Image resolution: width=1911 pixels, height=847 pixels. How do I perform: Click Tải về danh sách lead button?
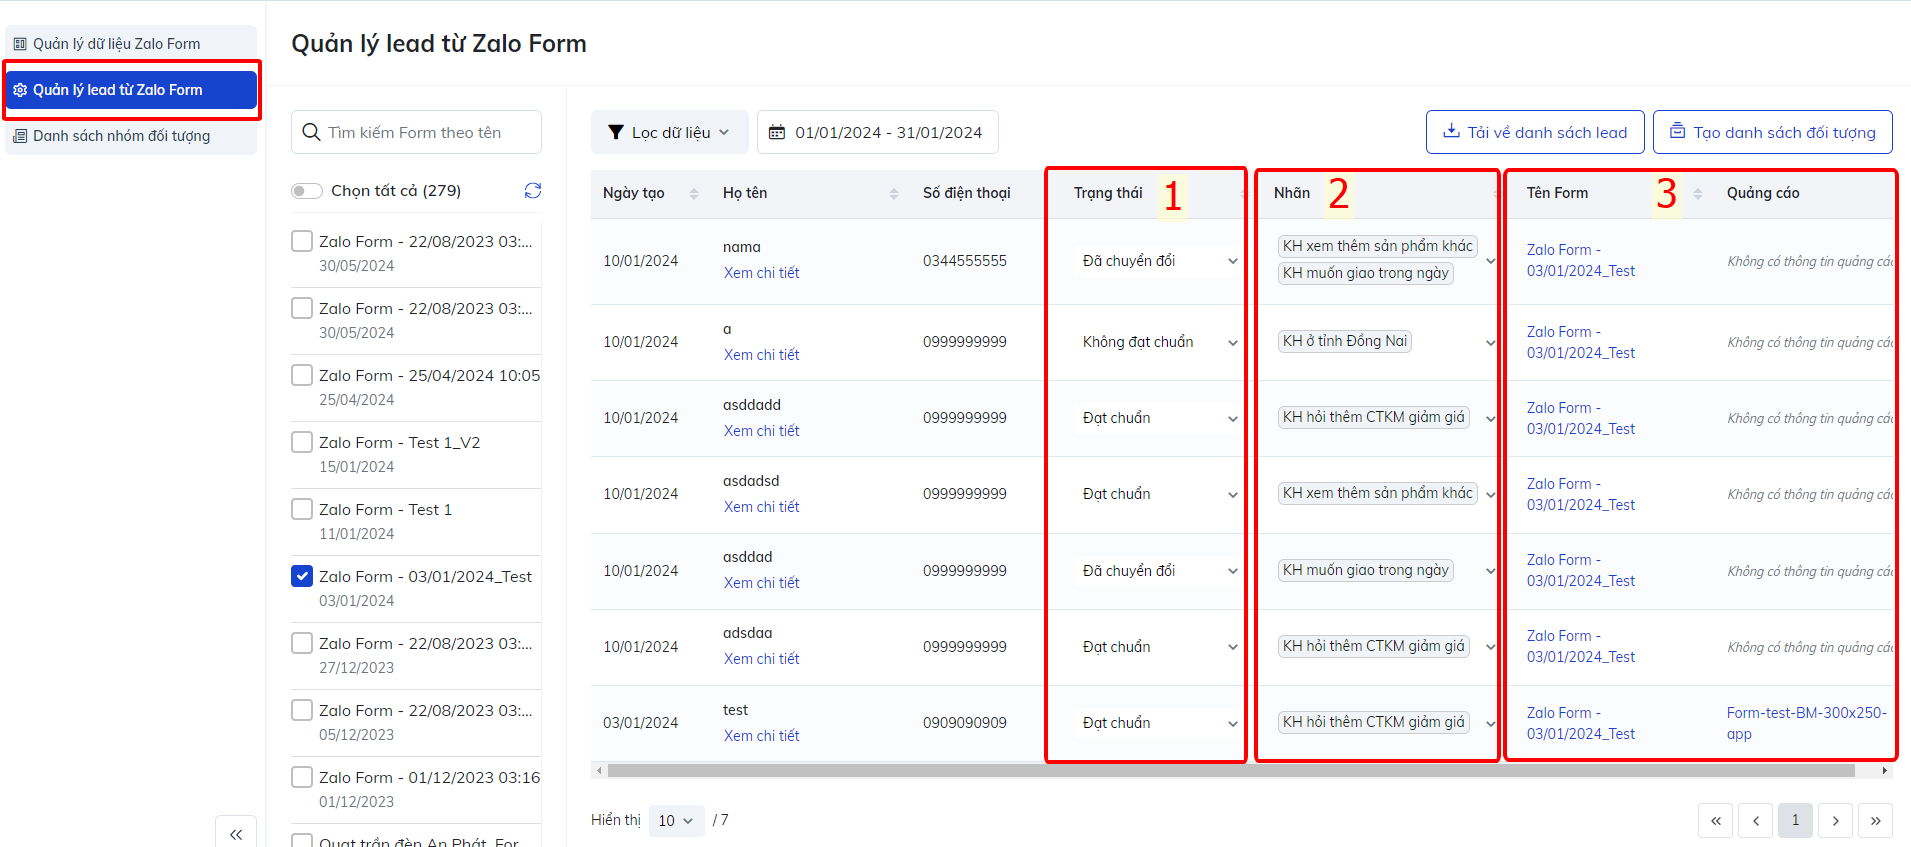click(x=1534, y=132)
